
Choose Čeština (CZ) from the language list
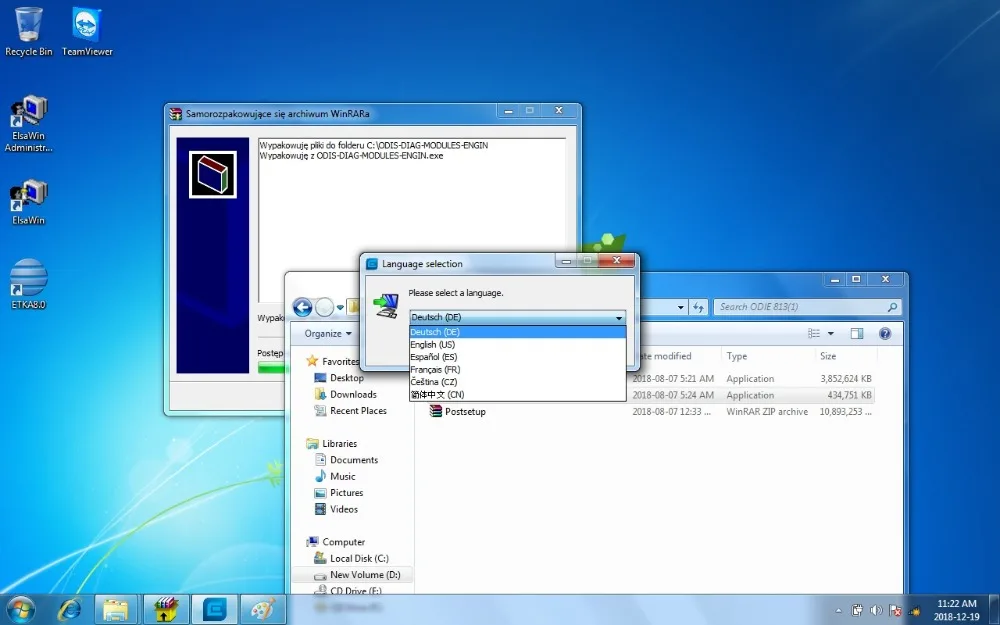coord(517,381)
